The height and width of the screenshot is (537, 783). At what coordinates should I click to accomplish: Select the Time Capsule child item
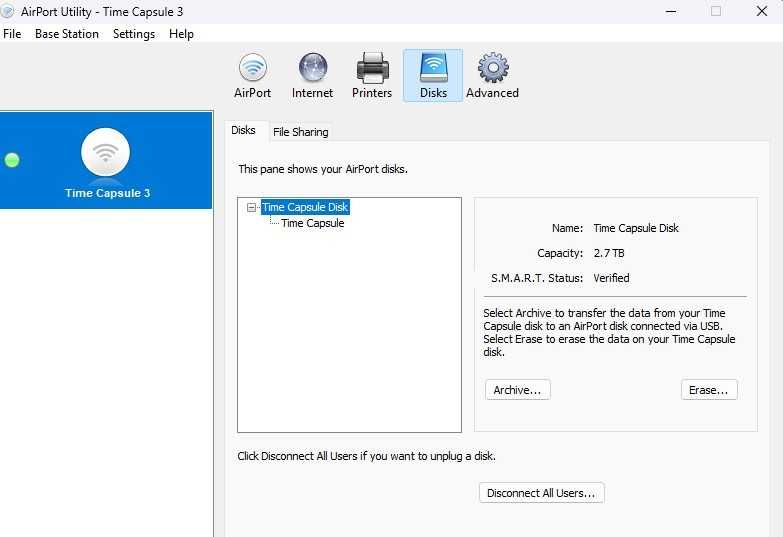(x=313, y=223)
